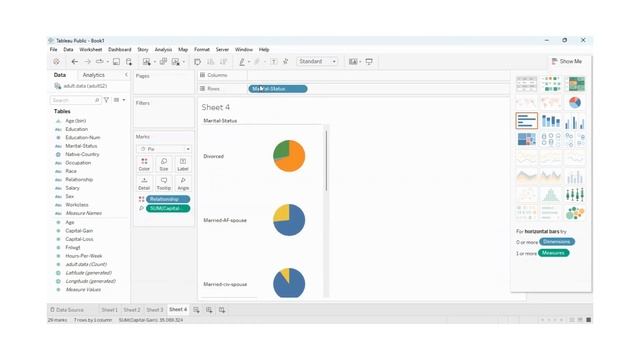Create a new worksheet from toolbar

(147, 62)
